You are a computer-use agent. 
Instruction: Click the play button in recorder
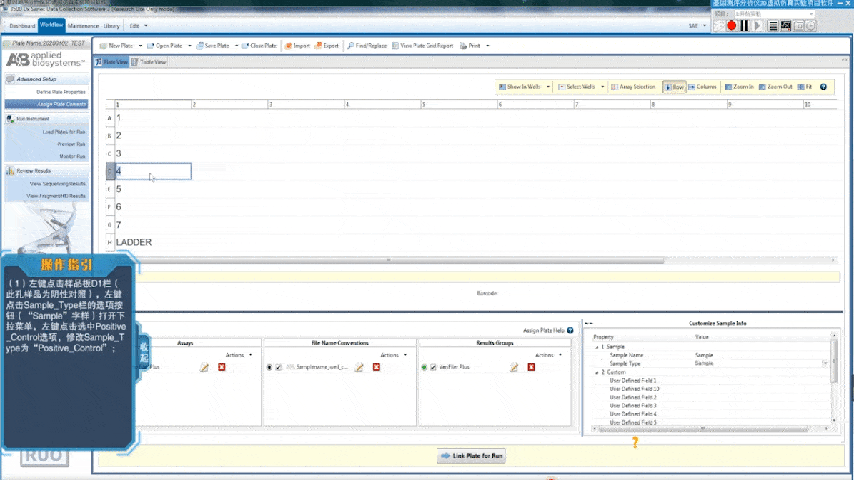[x=758, y=26]
